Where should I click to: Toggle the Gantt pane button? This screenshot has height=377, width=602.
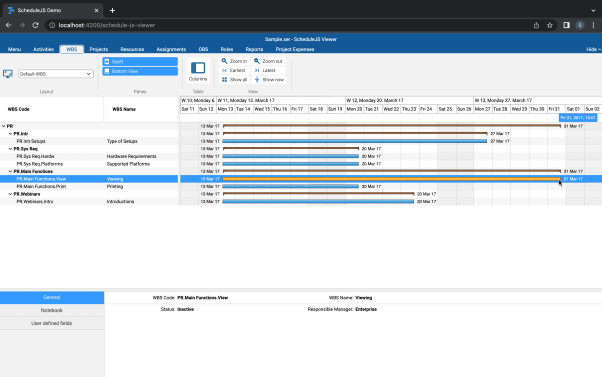[140, 61]
